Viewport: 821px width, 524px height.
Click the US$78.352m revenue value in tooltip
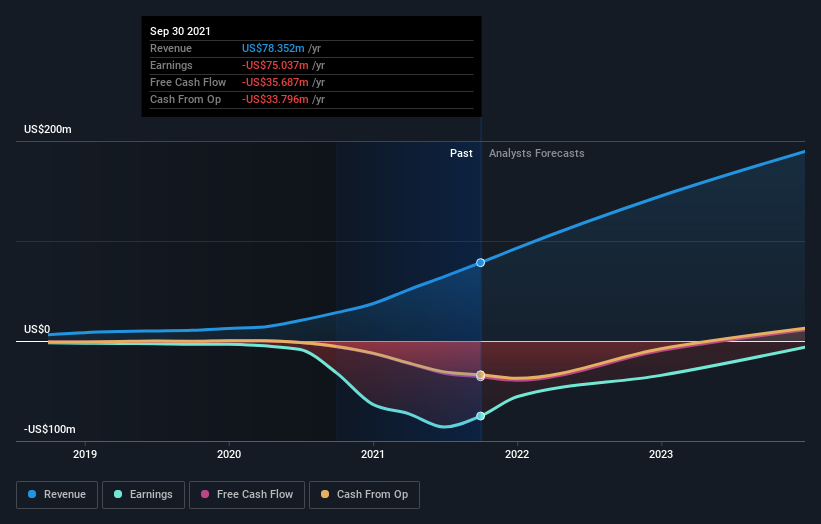tap(273, 48)
